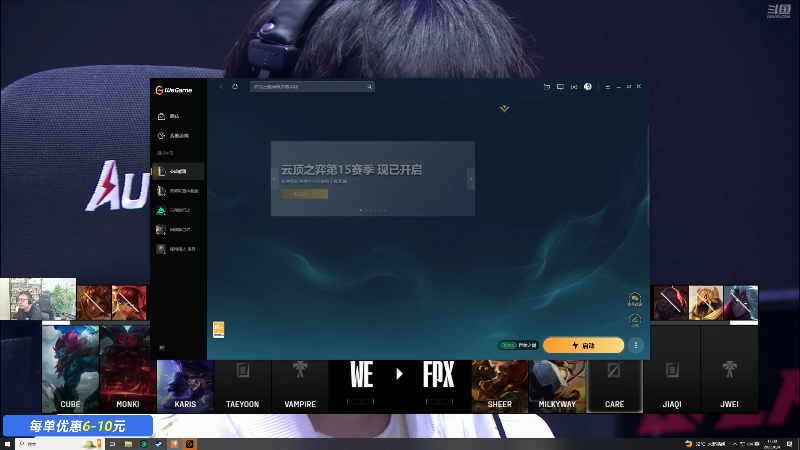Launch the game with the orange 启动 button
800x450 pixels.
point(583,345)
